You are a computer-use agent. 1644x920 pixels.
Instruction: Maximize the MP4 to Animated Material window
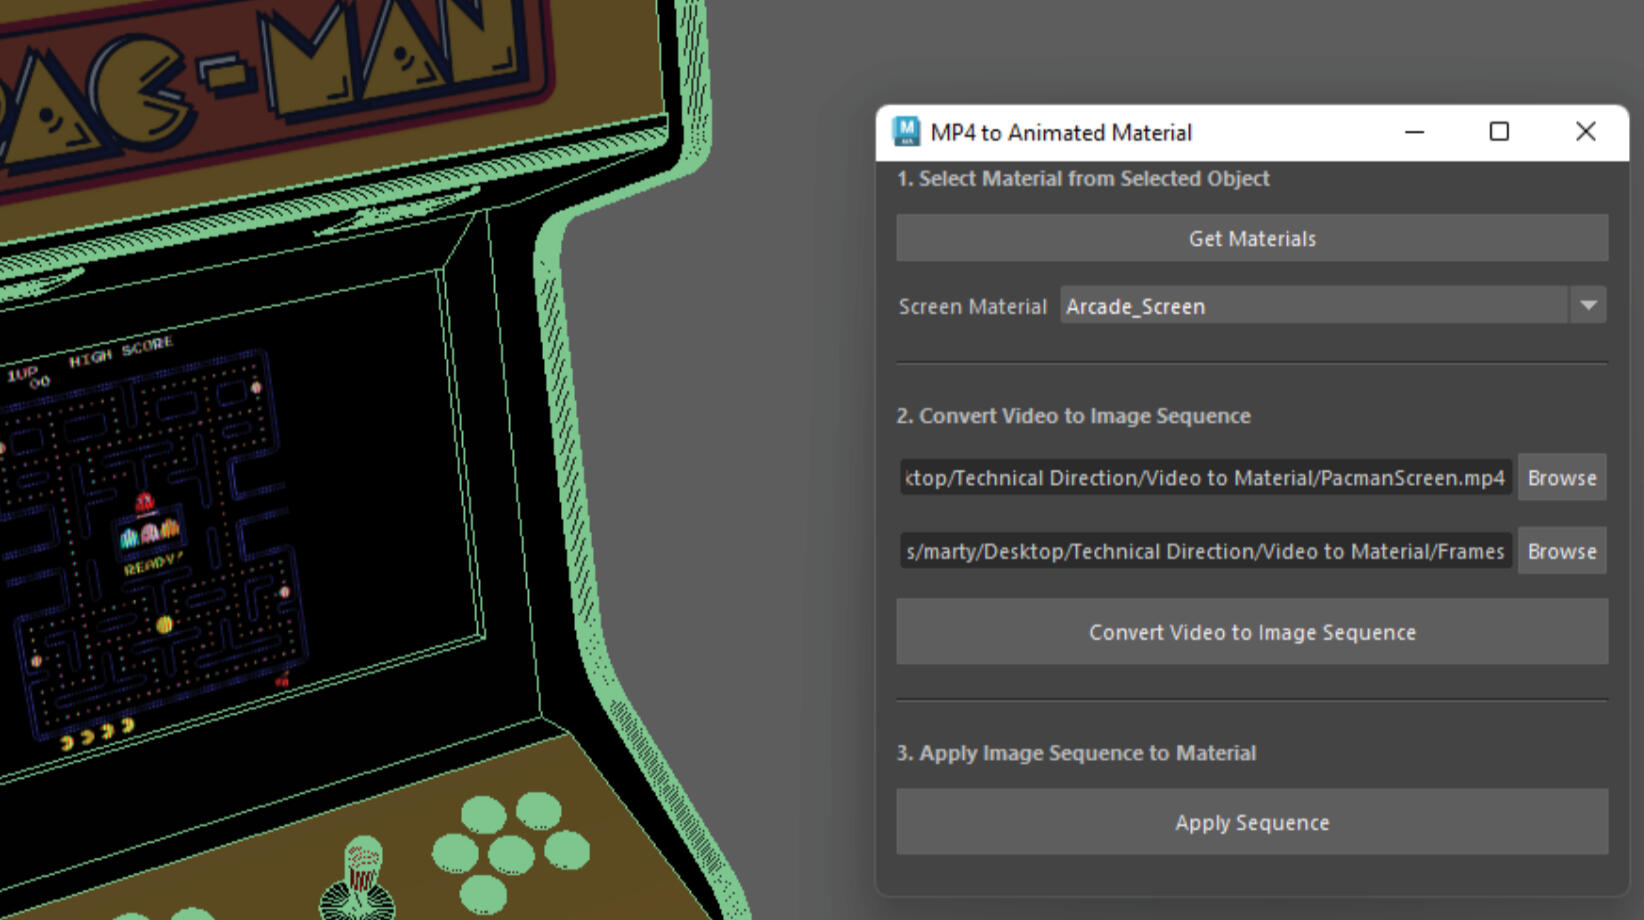(x=1499, y=132)
